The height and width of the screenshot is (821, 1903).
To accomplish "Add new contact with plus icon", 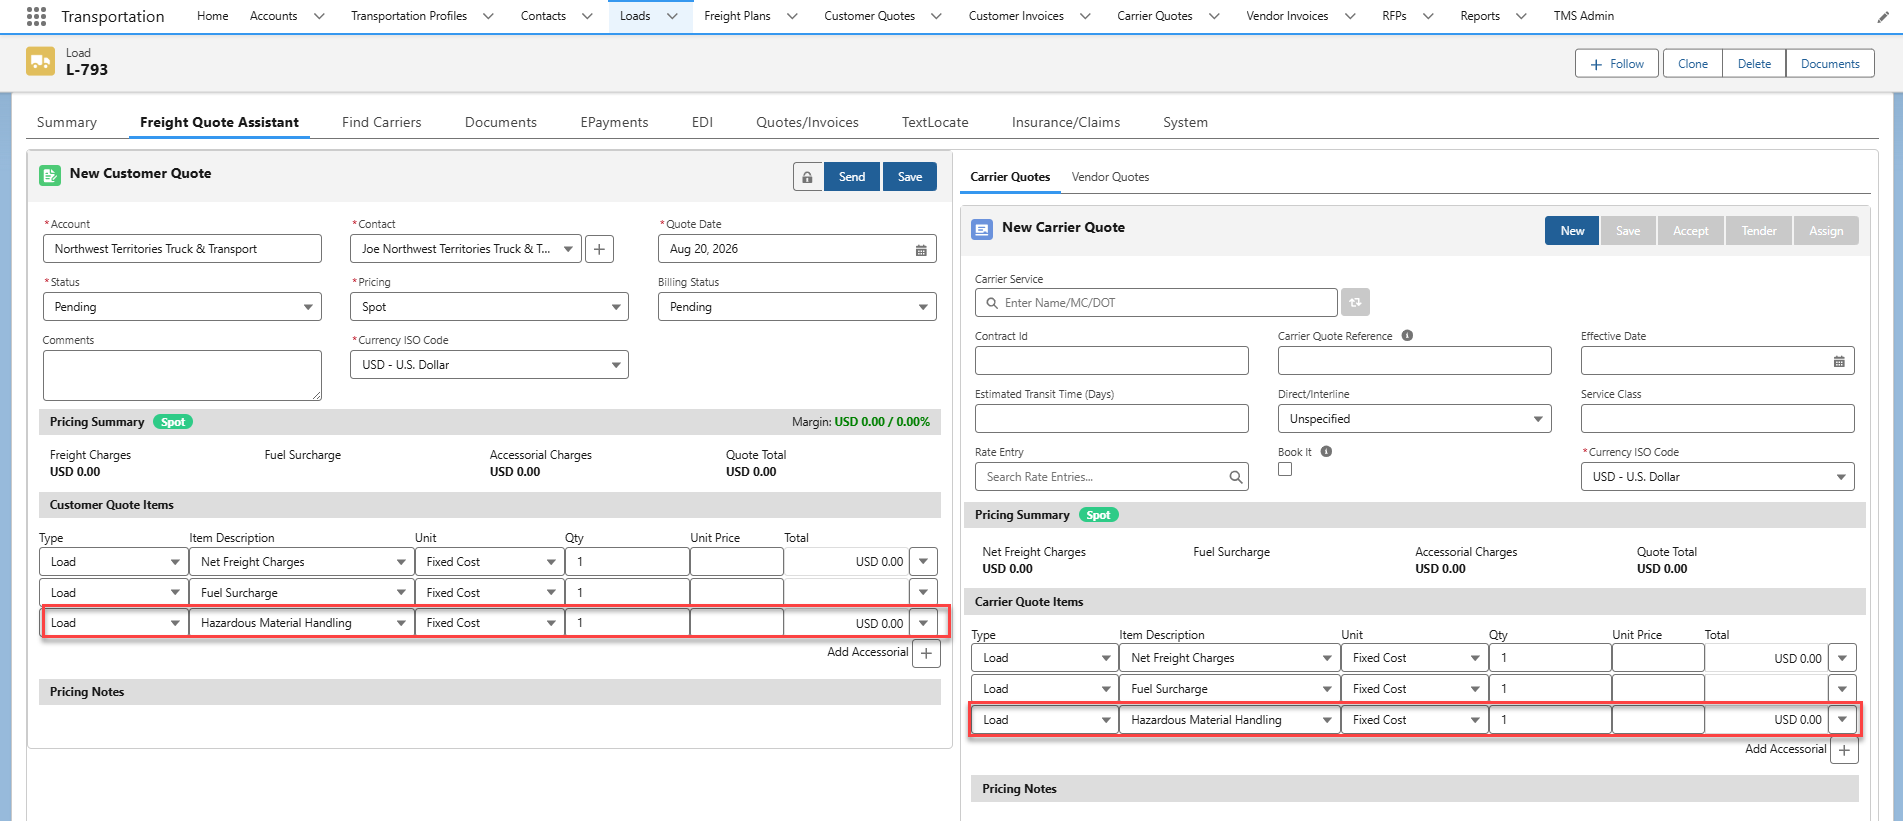I will pos(599,249).
